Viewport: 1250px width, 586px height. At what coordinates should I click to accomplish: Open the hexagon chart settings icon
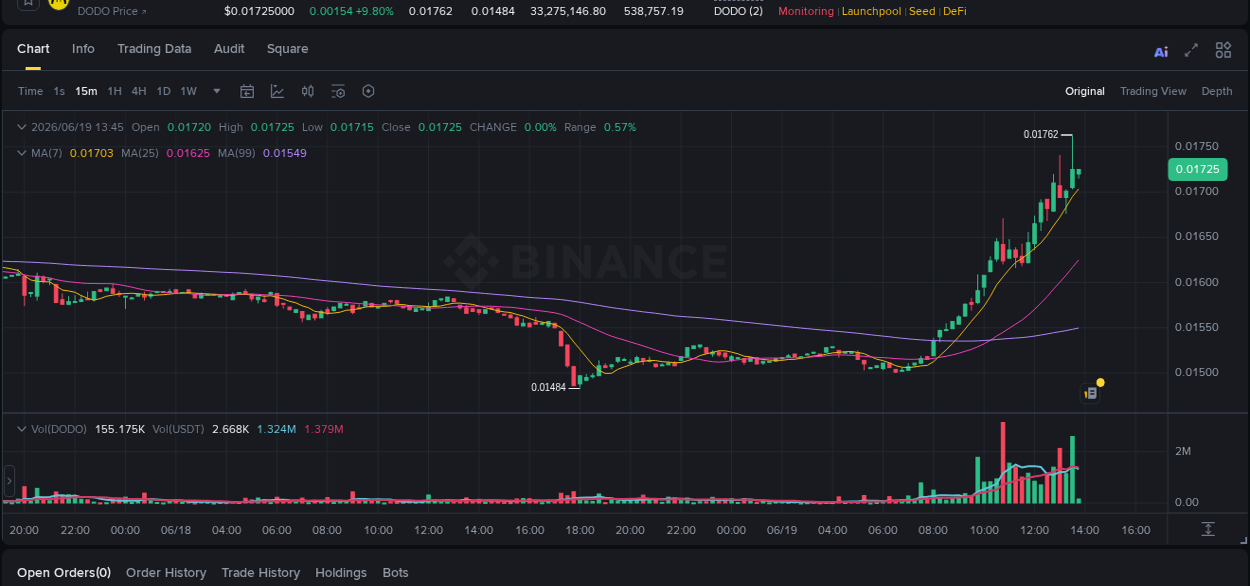coord(368,91)
